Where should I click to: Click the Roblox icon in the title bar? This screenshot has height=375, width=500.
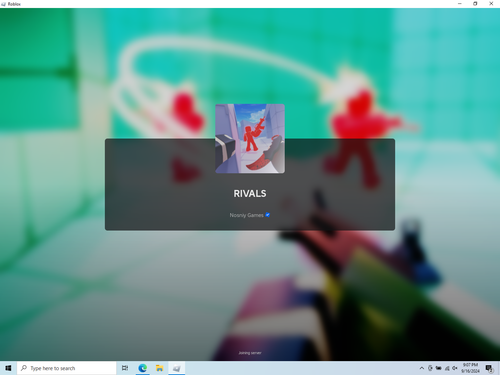pos(4,4)
